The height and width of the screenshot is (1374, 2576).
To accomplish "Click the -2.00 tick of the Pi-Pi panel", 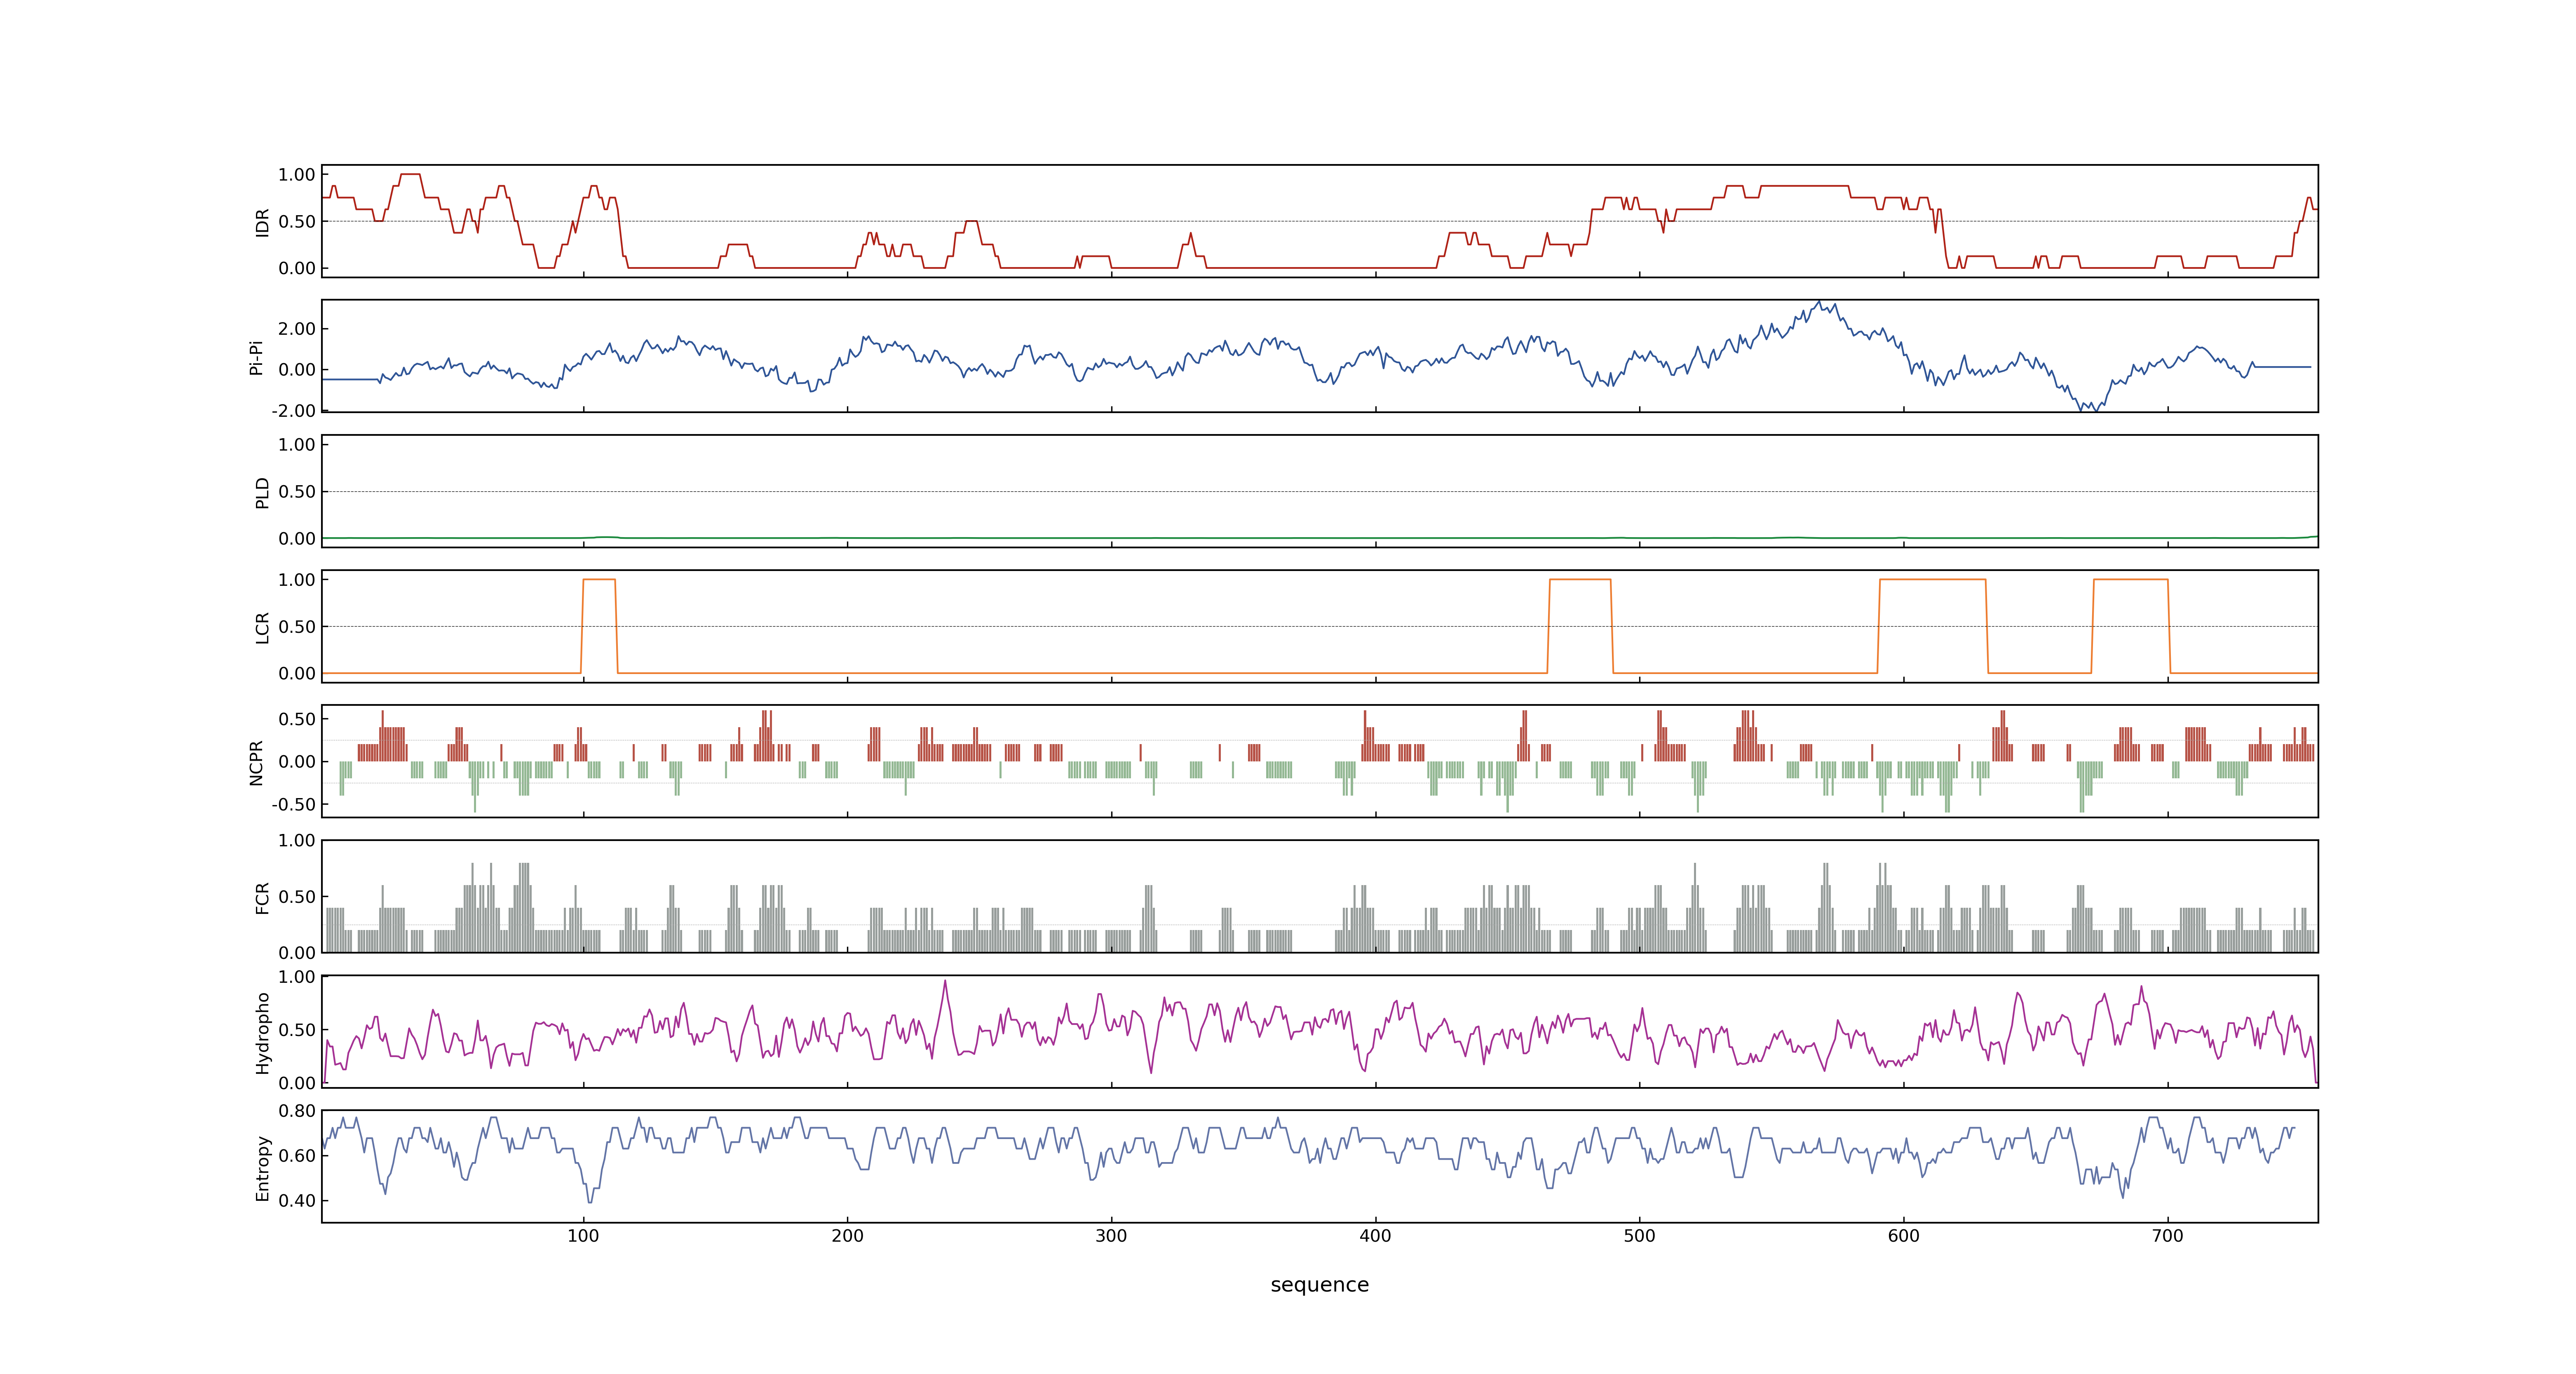I will tap(293, 411).
